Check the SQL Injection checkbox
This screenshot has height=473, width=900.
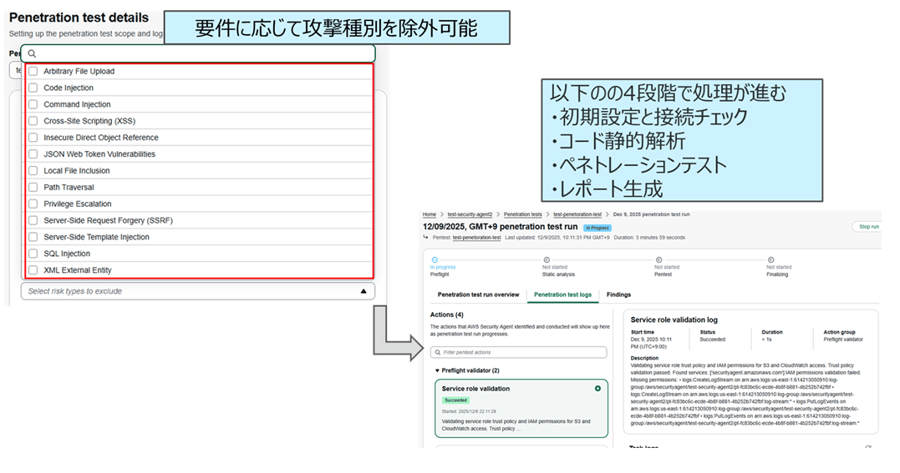coord(34,254)
